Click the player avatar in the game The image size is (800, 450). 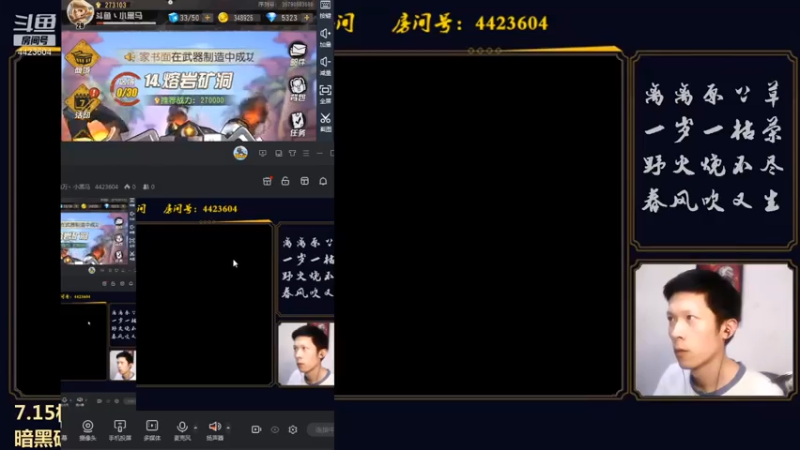(80, 13)
